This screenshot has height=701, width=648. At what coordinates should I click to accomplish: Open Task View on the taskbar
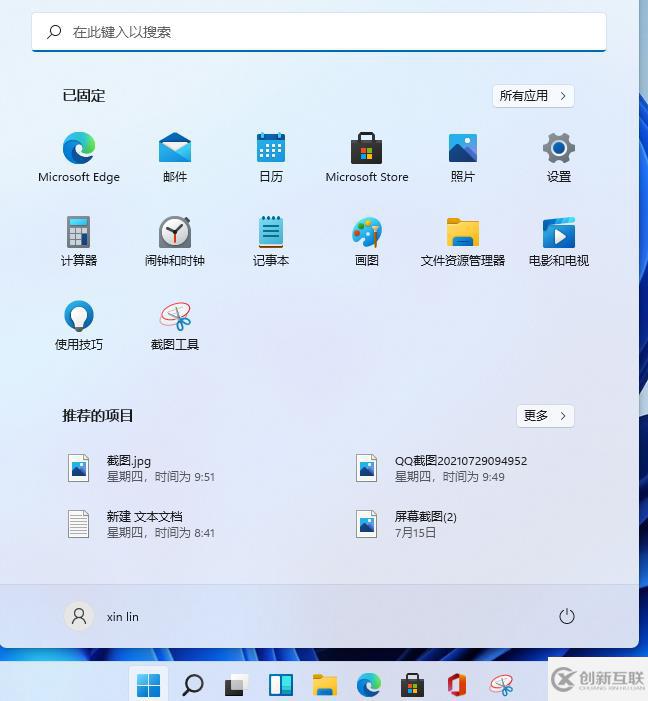point(237,685)
